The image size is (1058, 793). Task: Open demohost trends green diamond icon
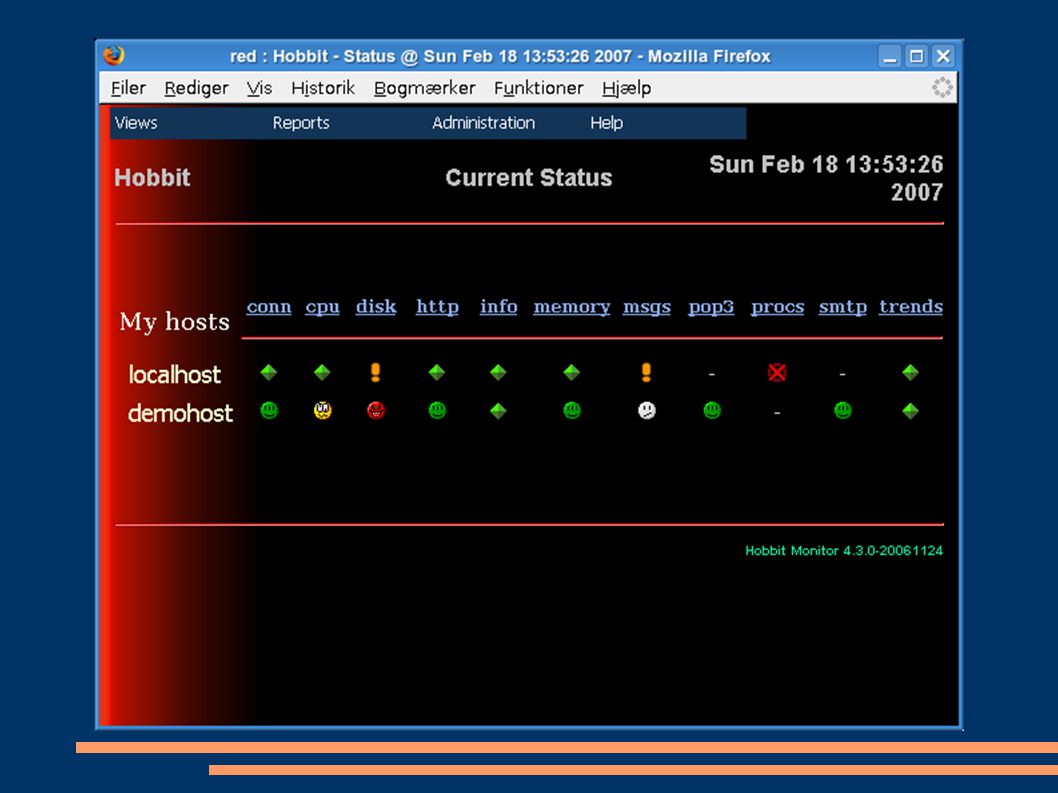click(x=911, y=411)
